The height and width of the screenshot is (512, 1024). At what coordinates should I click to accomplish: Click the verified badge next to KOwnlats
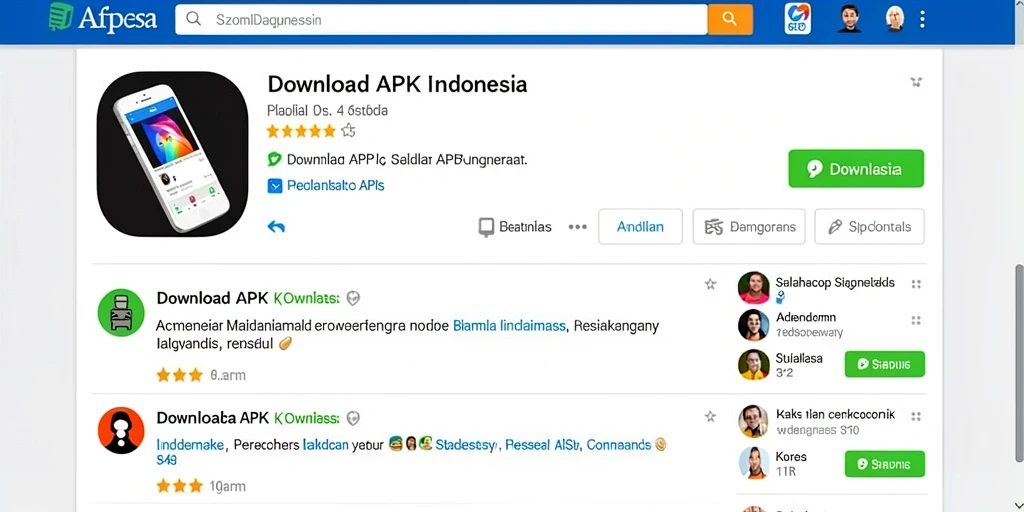(x=353, y=298)
